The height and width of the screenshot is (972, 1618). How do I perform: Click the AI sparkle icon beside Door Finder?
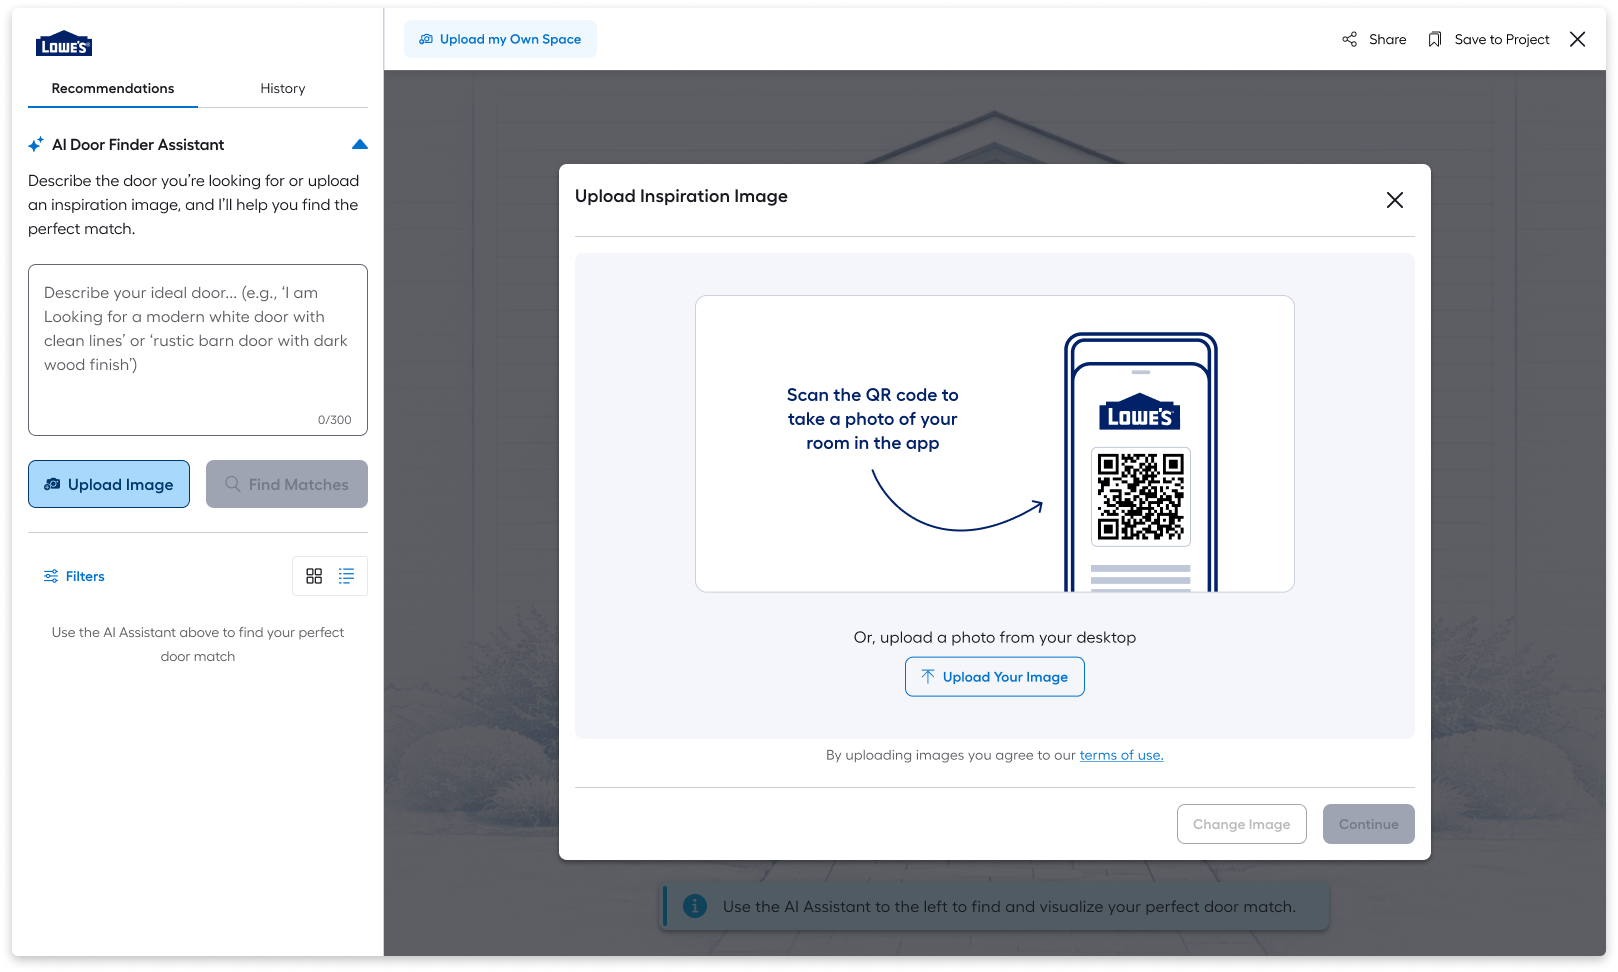[x=36, y=145]
